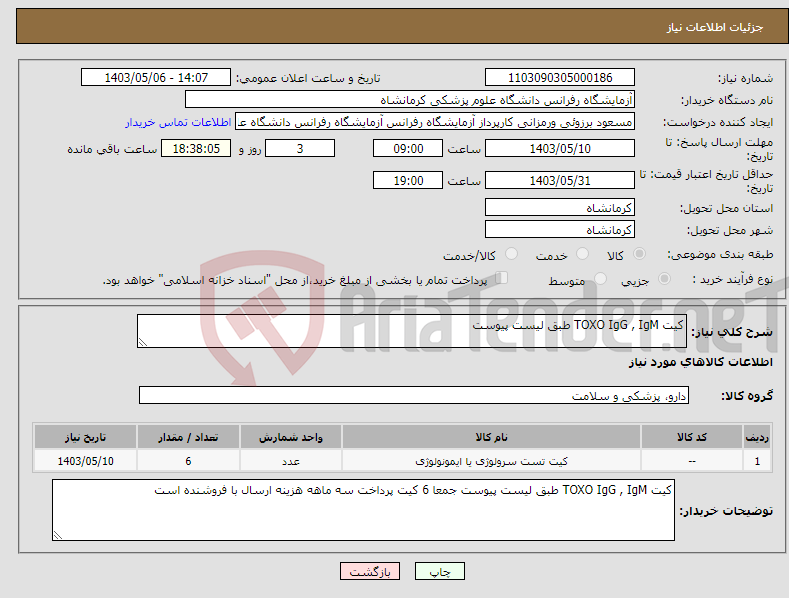Image resolution: width=789 pixels, height=598 pixels.
Task: Click the remaining days field showing 3
Action: 300,148
